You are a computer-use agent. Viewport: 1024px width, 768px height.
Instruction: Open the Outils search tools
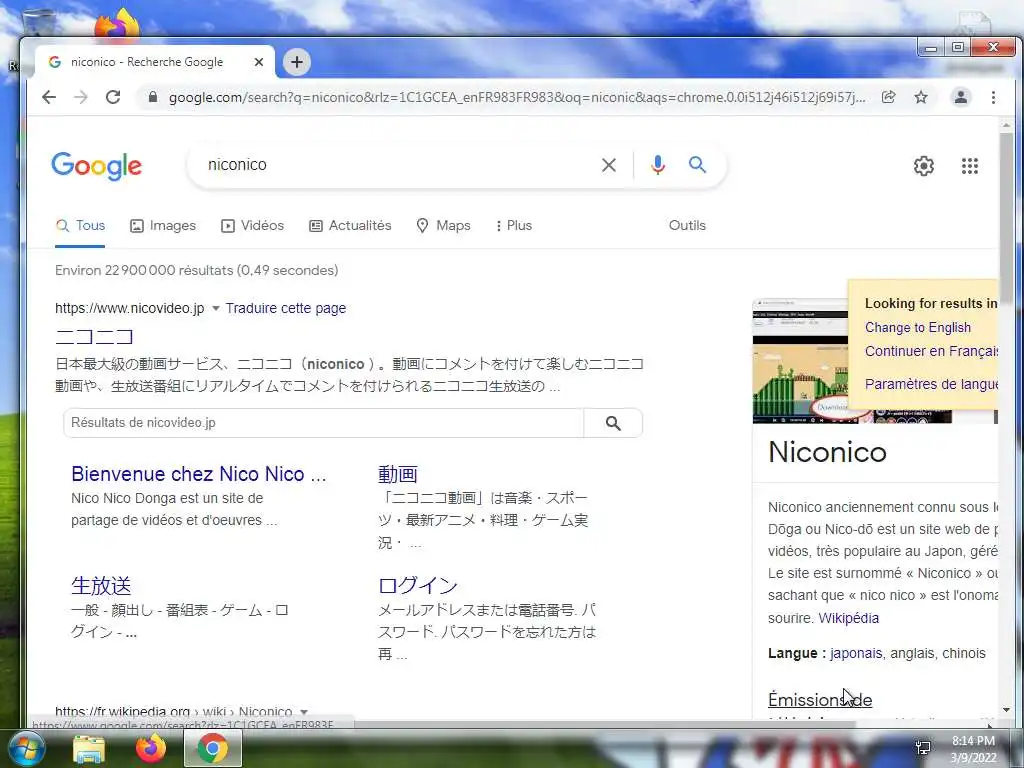(x=687, y=225)
